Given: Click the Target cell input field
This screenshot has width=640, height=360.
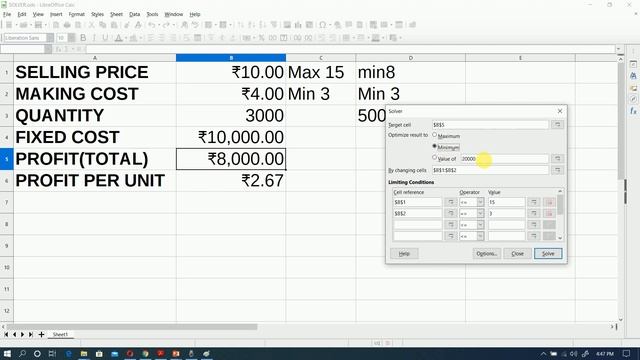Looking at the screenshot, I should pyautogui.click(x=490, y=124).
